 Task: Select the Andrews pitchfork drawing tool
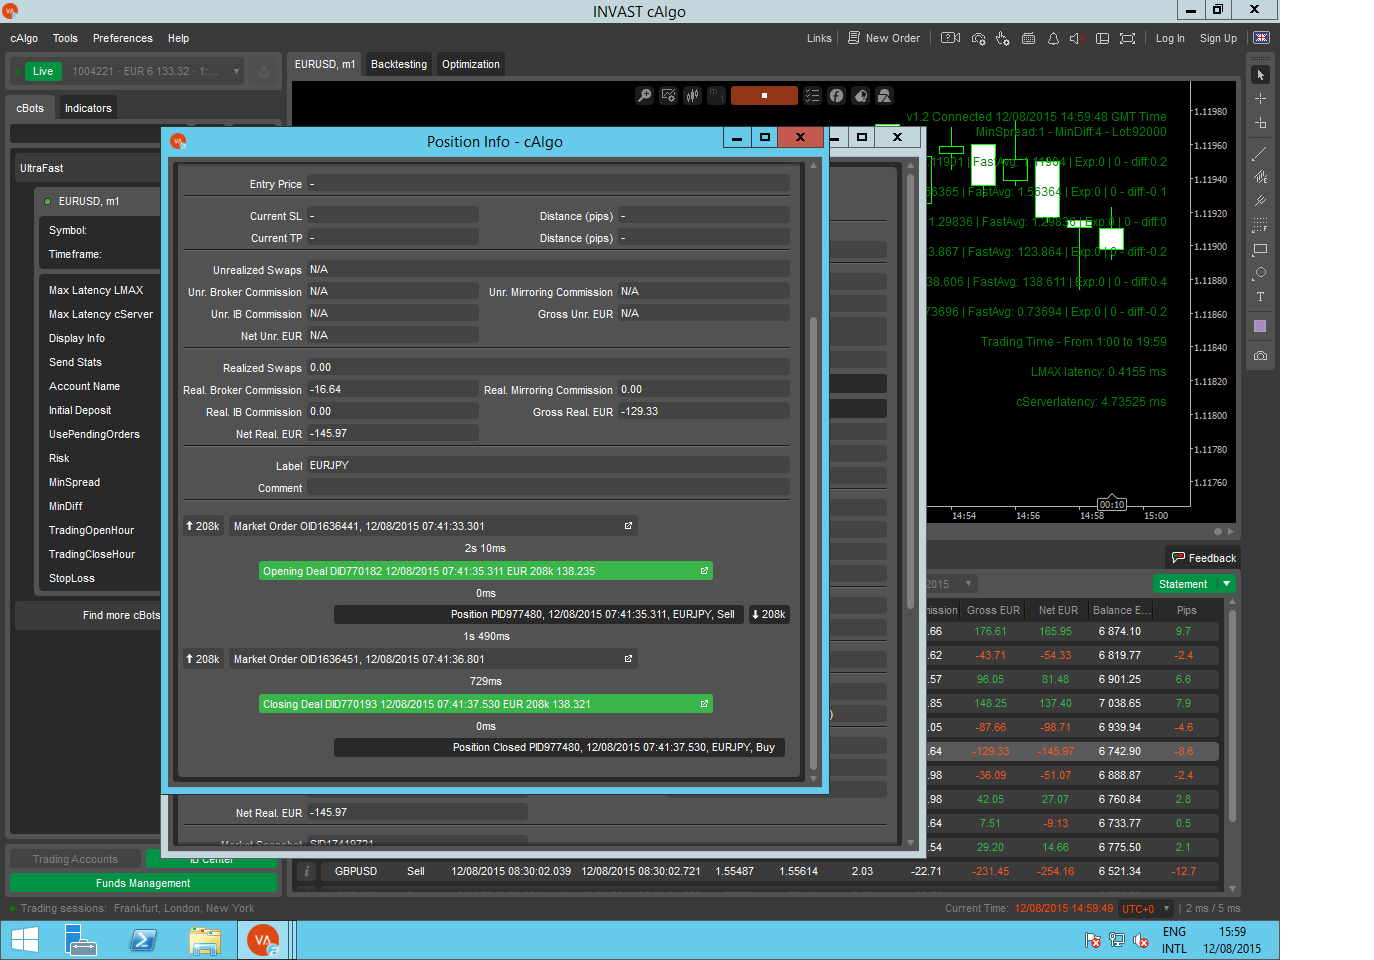pos(1260,201)
